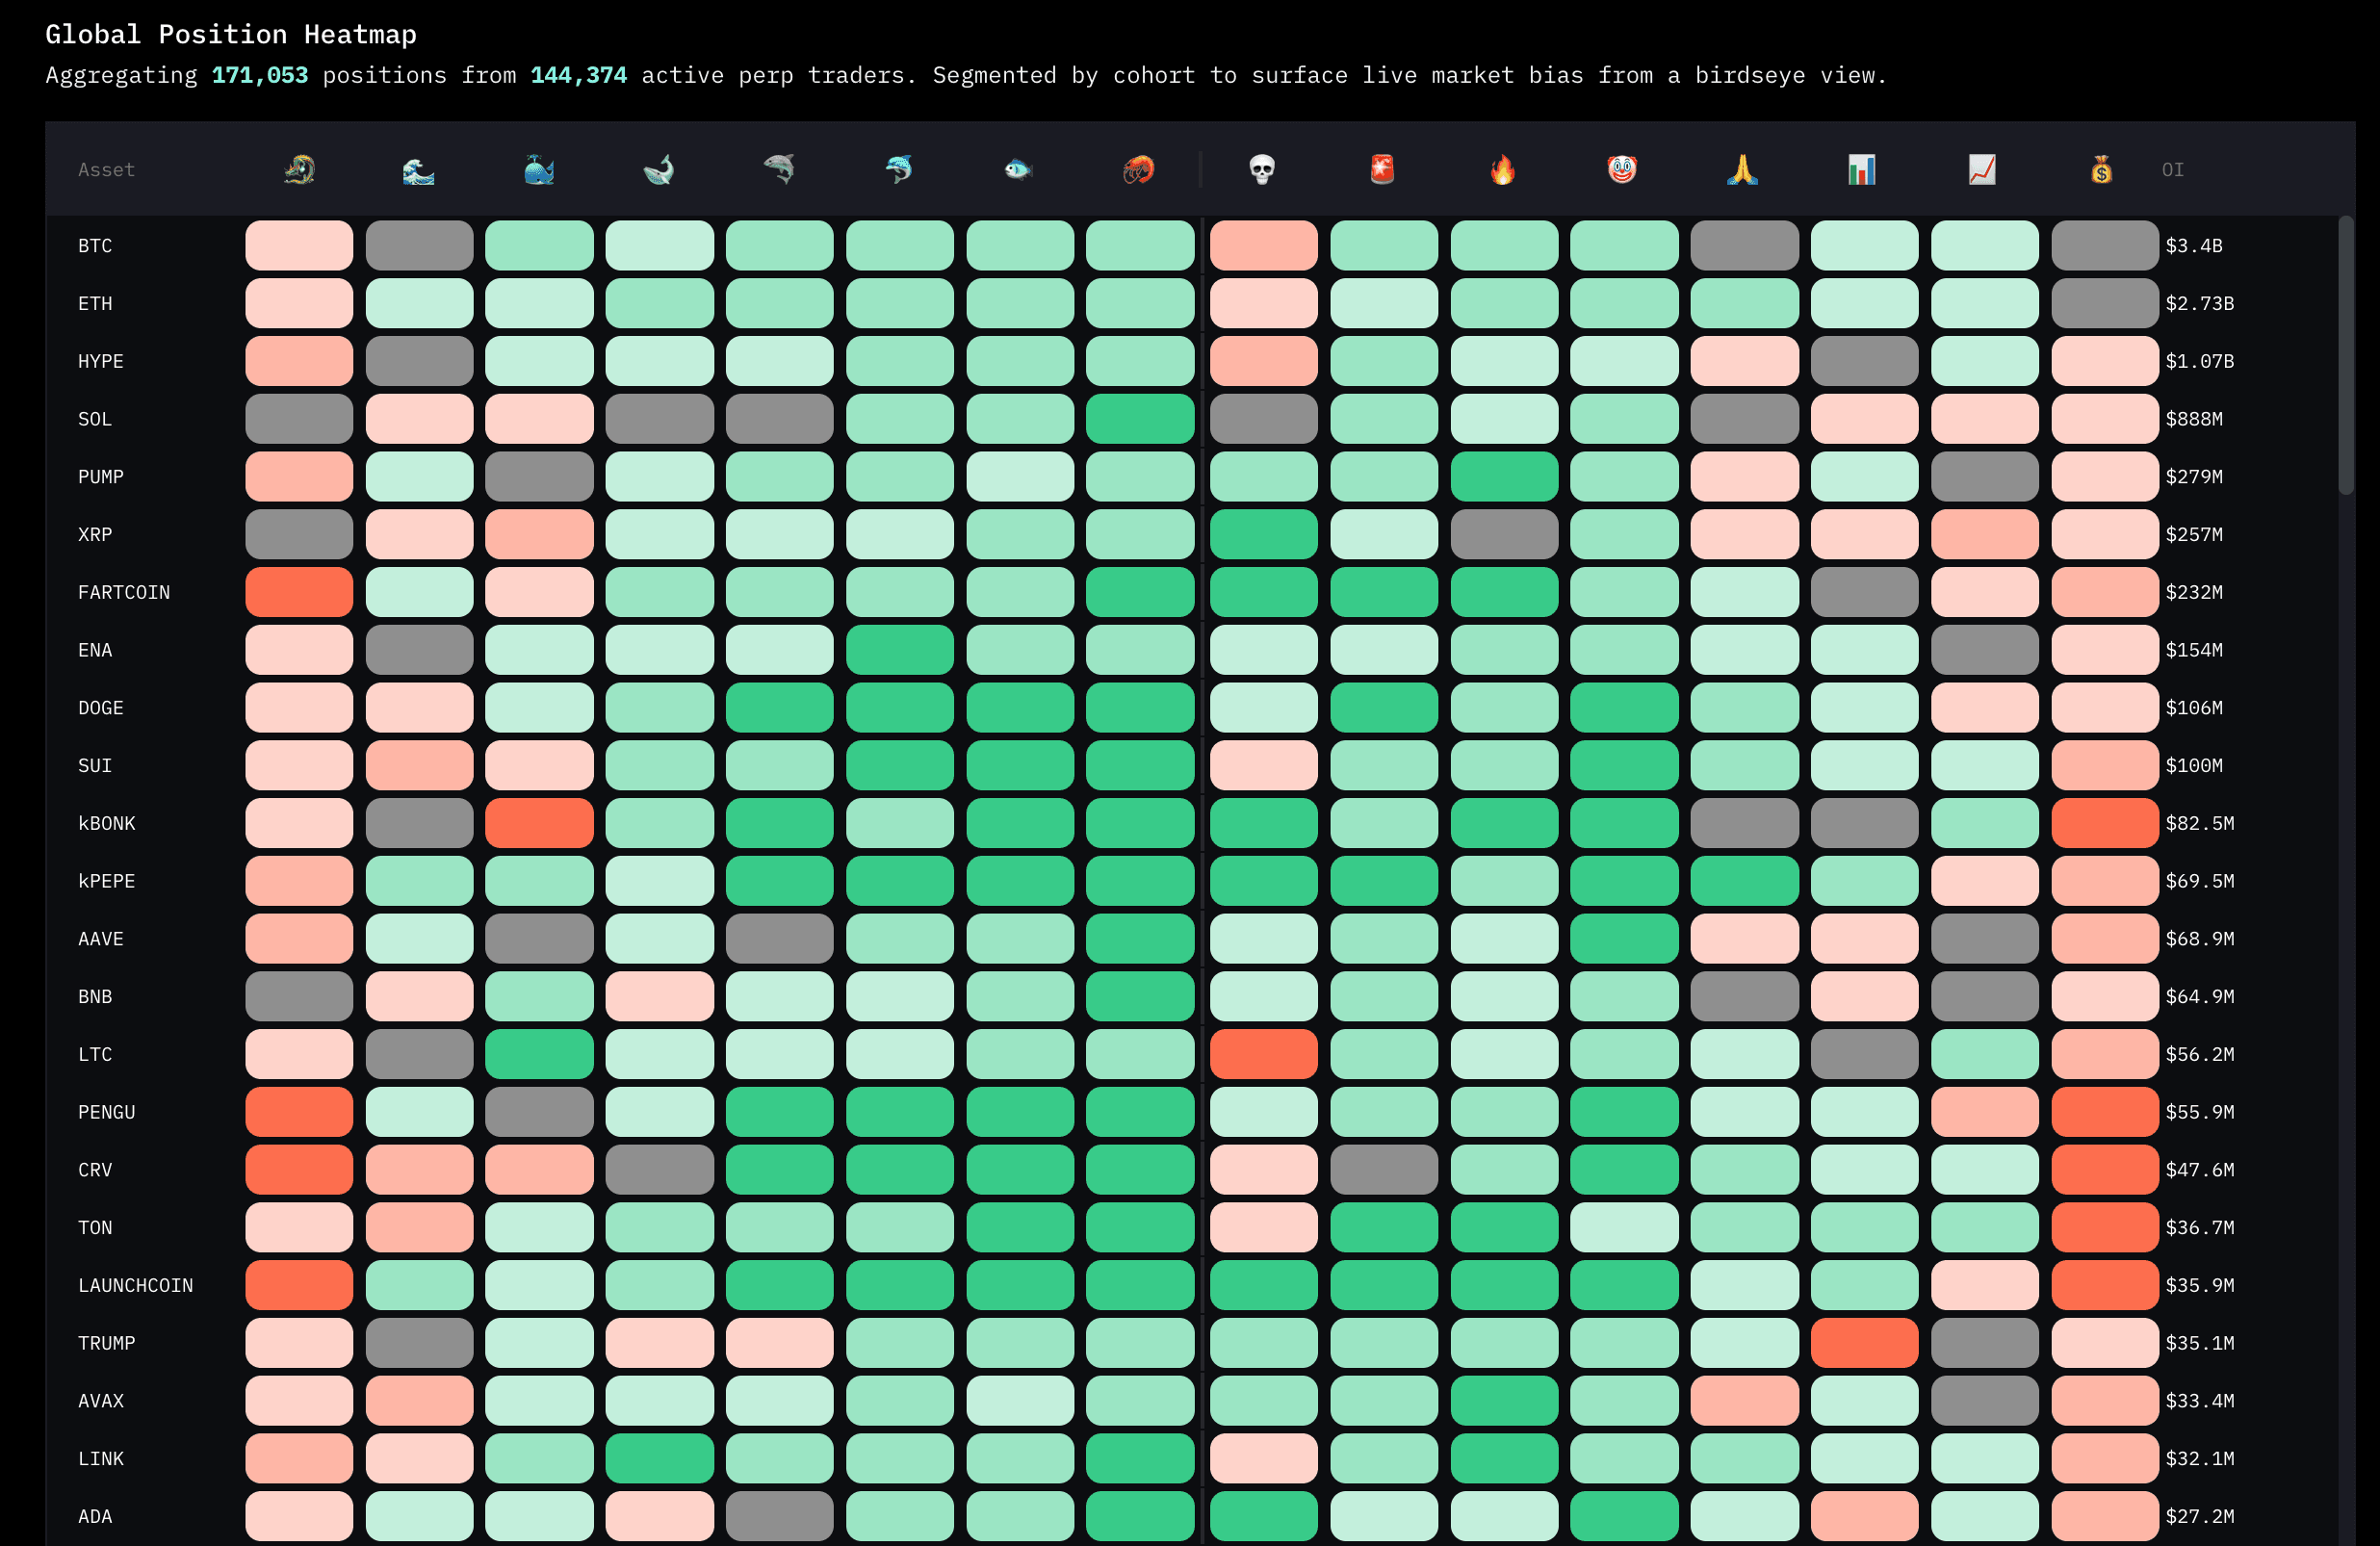Click the $82.5M open interest value
The image size is (2380, 1546).
click(x=2200, y=823)
